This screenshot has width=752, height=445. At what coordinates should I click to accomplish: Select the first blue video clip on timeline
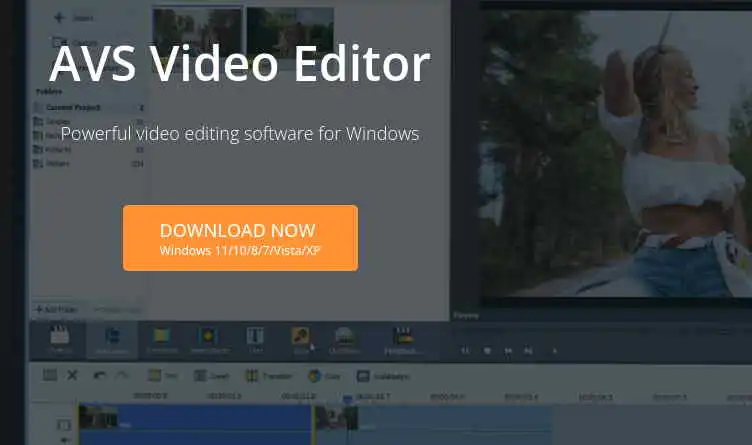195,424
